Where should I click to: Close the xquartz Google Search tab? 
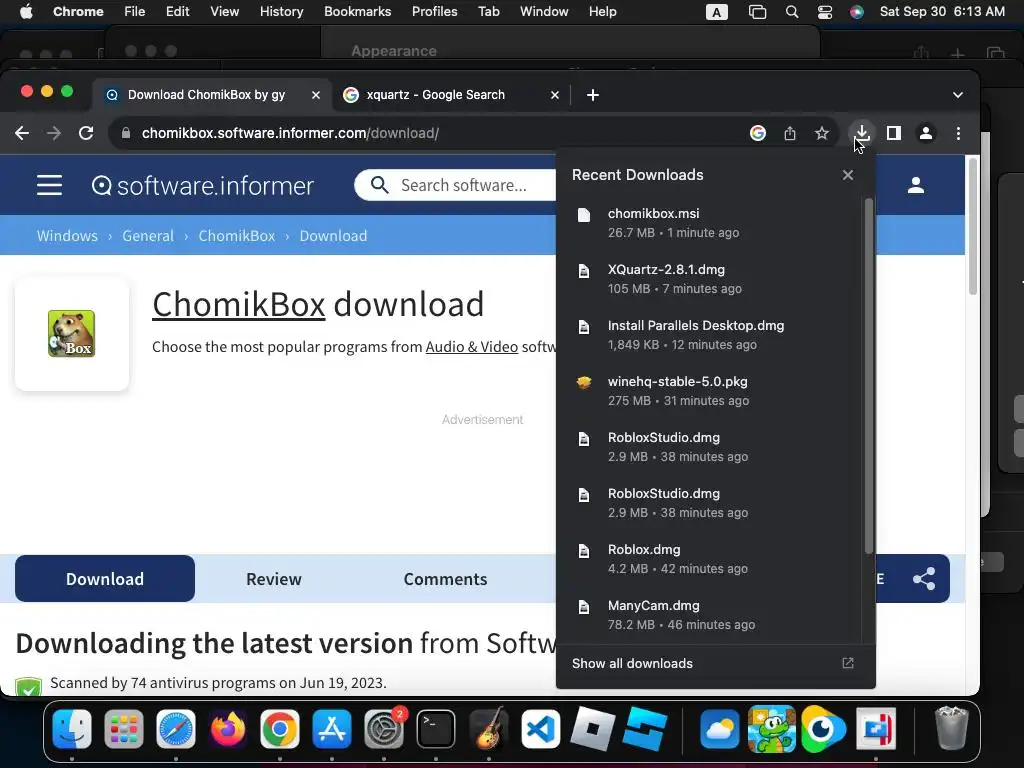click(554, 95)
